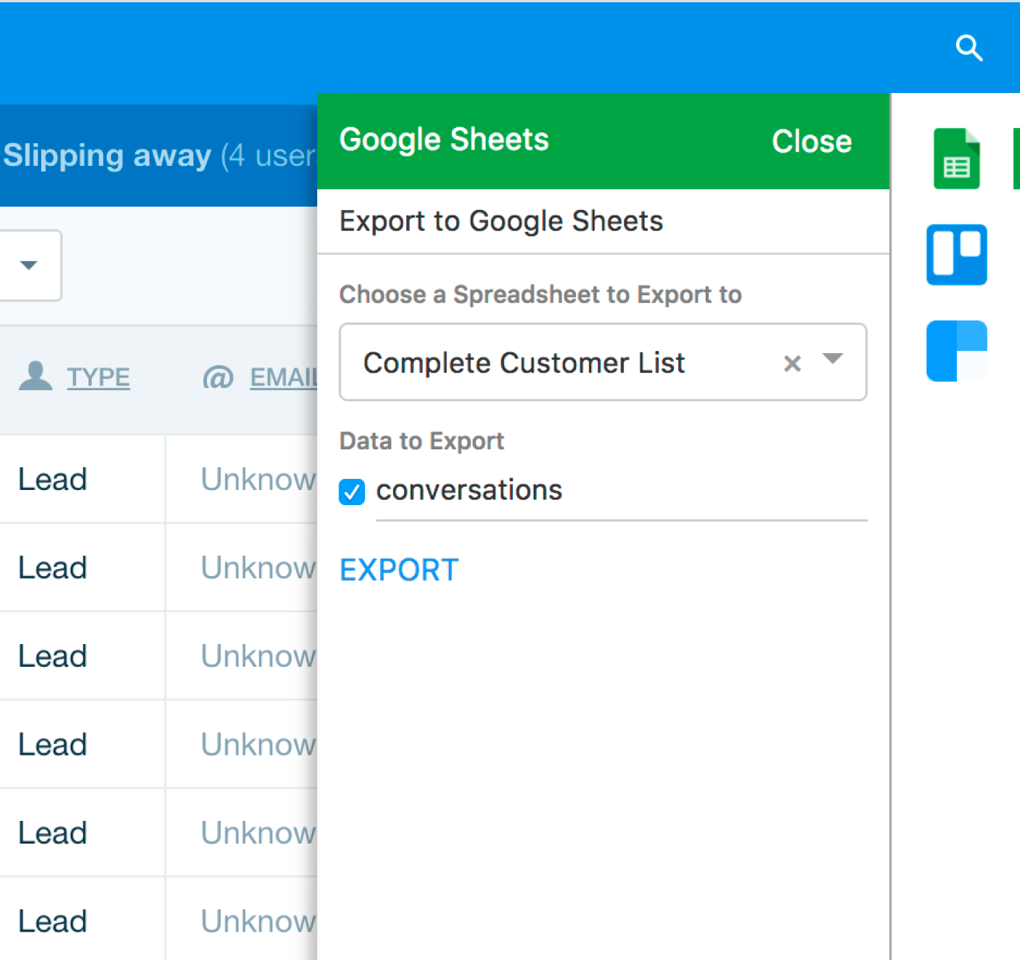Click the search magnifier icon in top bar
This screenshot has height=960, width=1020.
pyautogui.click(x=968, y=47)
